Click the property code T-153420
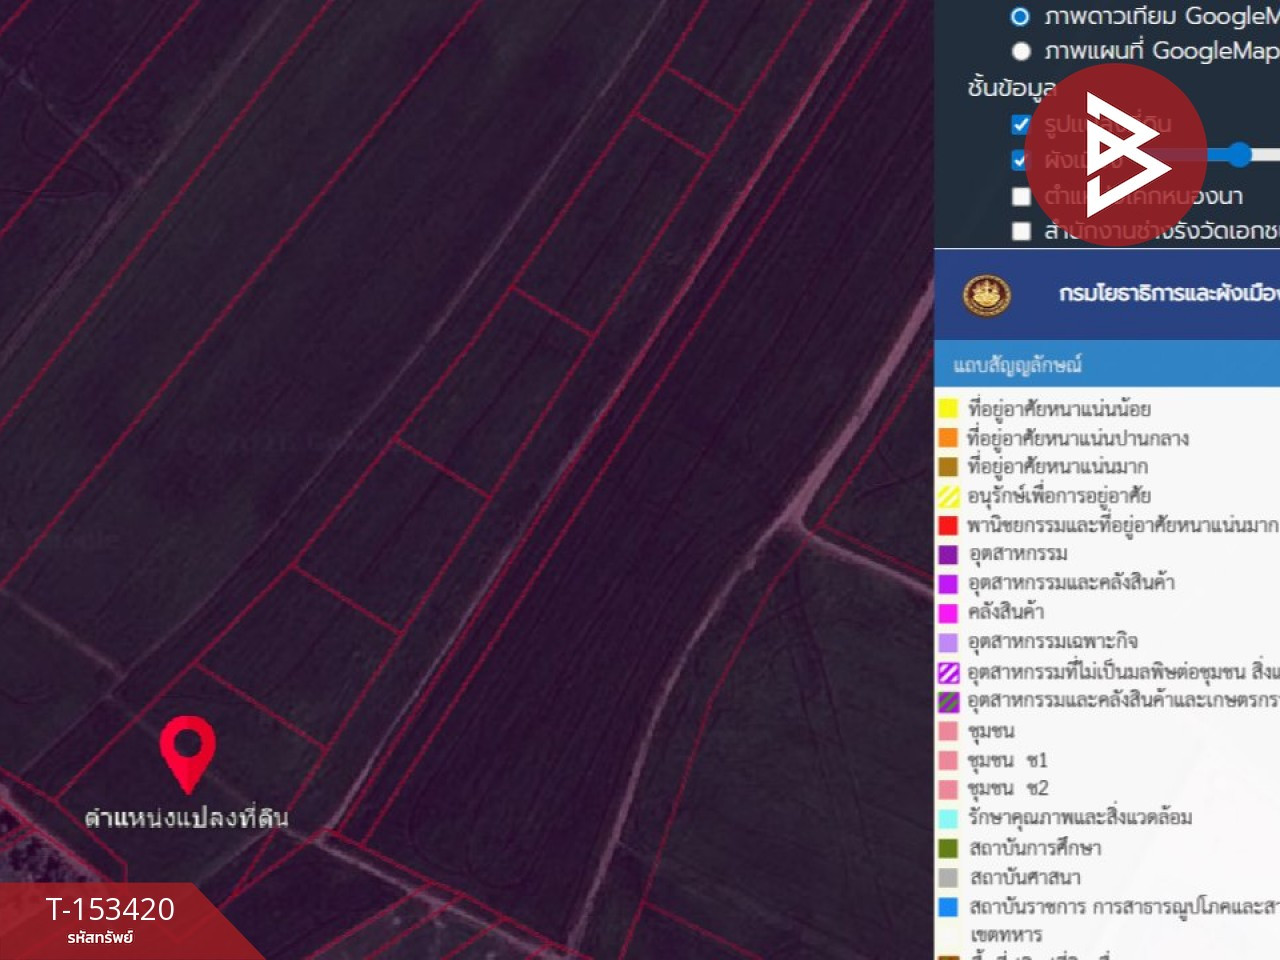The width and height of the screenshot is (1280, 960). 110,909
